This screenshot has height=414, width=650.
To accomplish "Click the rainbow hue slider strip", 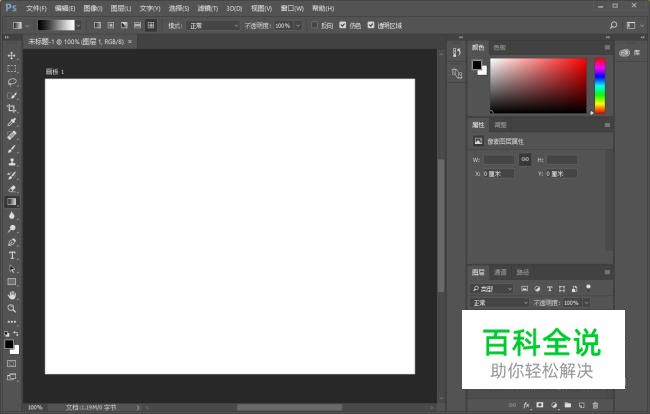I will (x=600, y=85).
